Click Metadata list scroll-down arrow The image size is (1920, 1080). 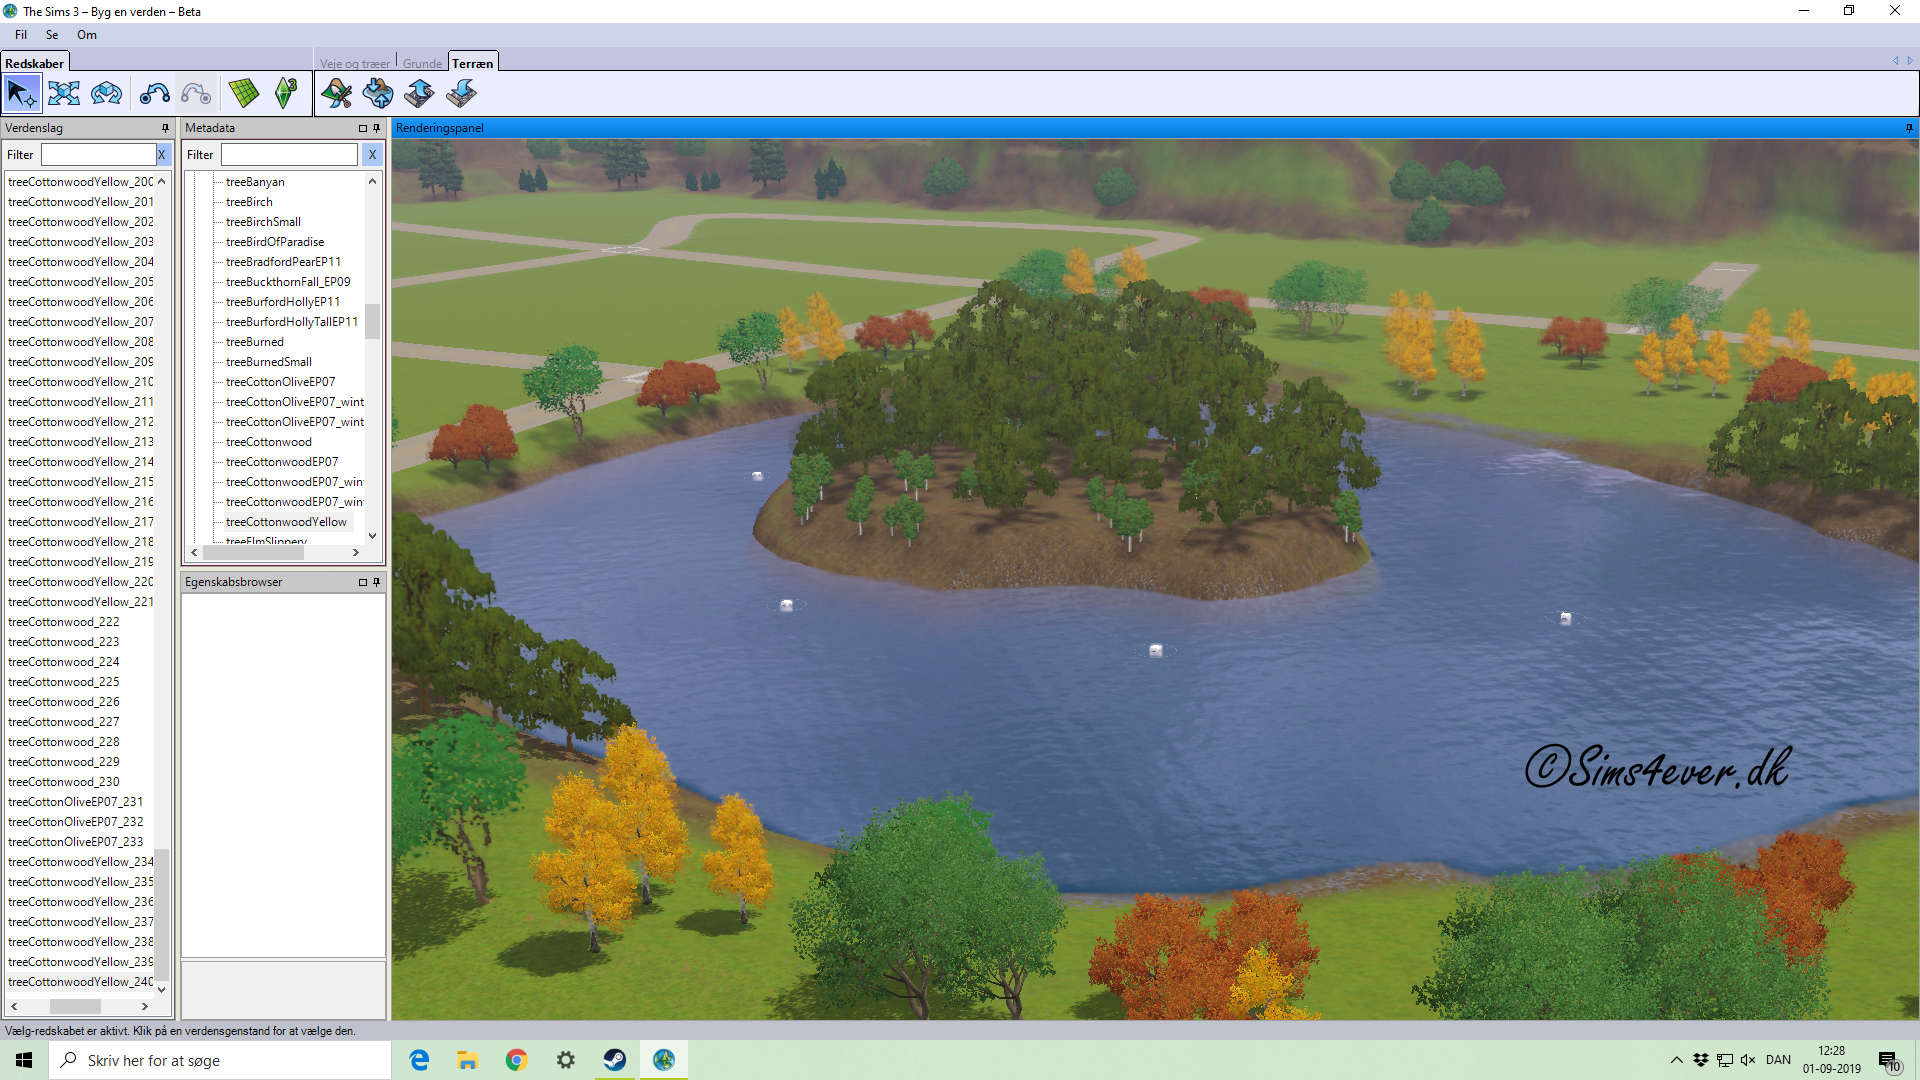[372, 536]
